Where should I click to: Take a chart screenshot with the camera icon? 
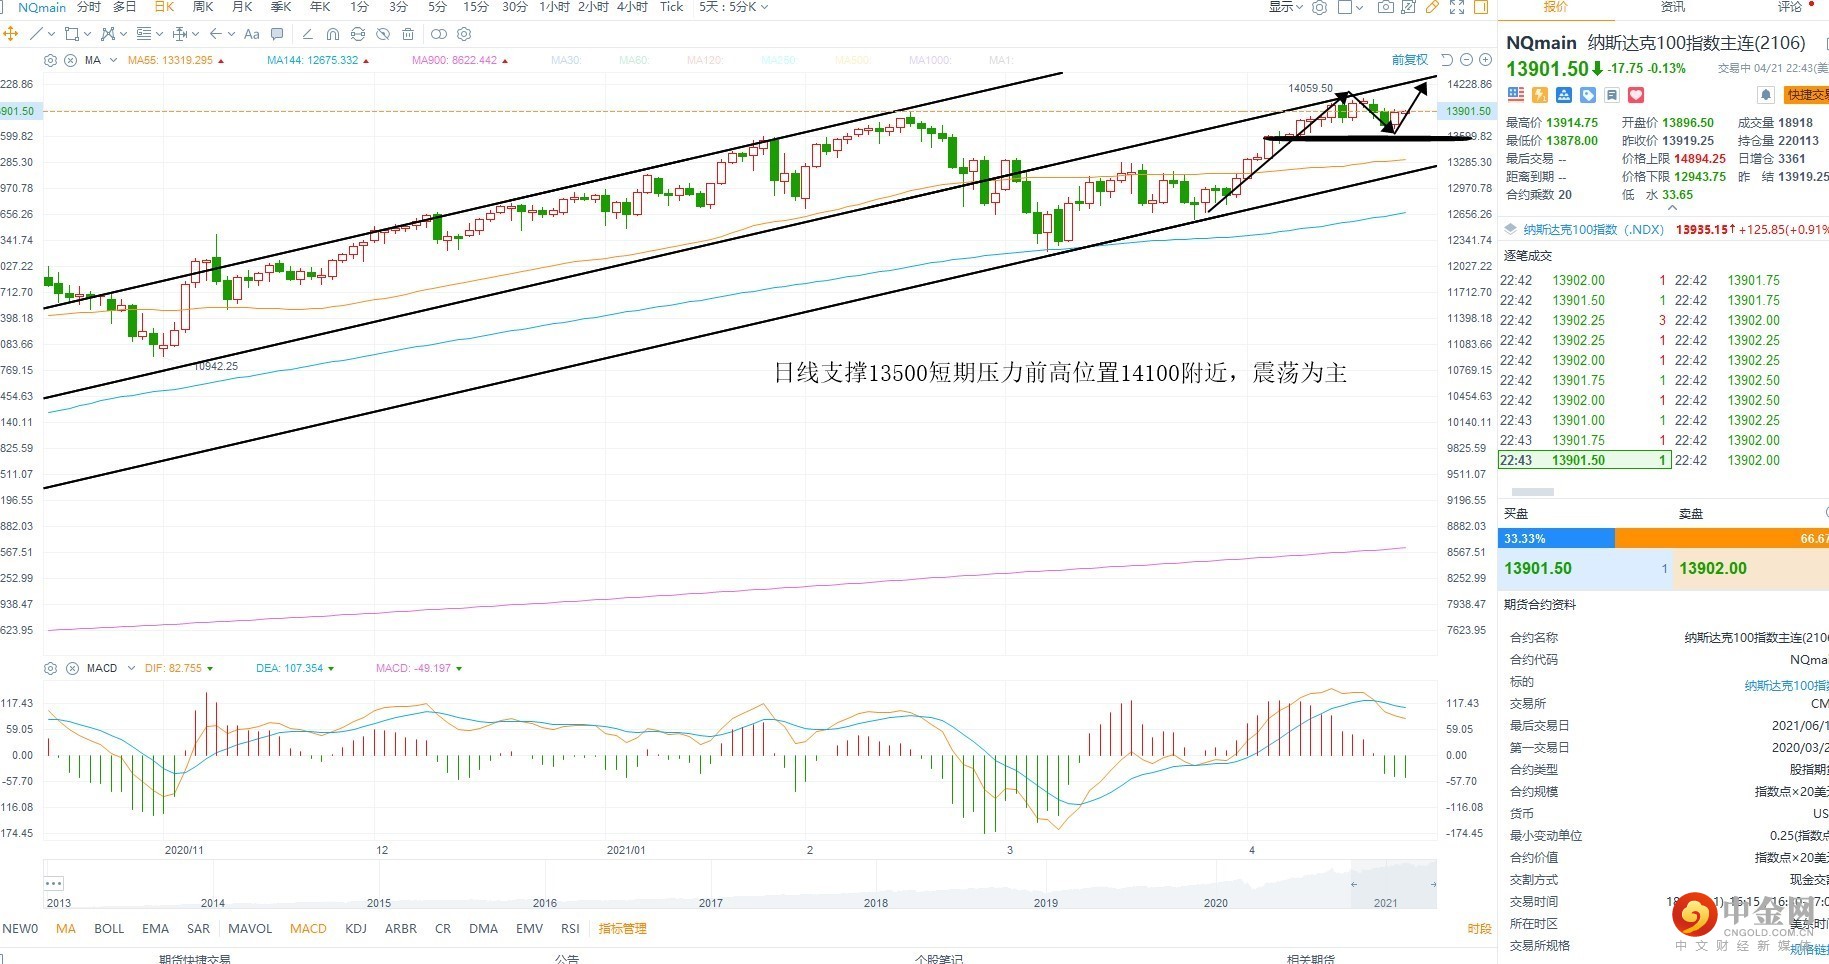click(x=1386, y=7)
